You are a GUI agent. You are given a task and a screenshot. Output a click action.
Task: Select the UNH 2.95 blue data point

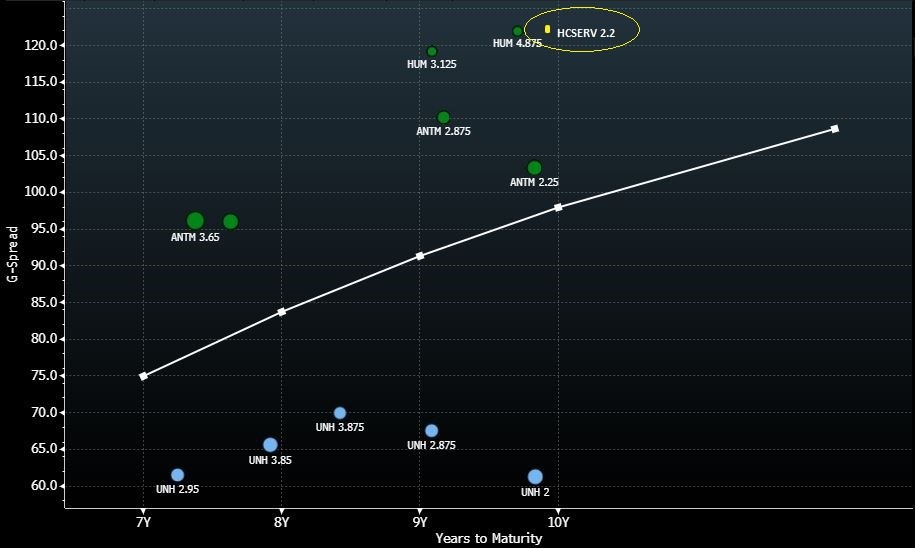(x=177, y=475)
